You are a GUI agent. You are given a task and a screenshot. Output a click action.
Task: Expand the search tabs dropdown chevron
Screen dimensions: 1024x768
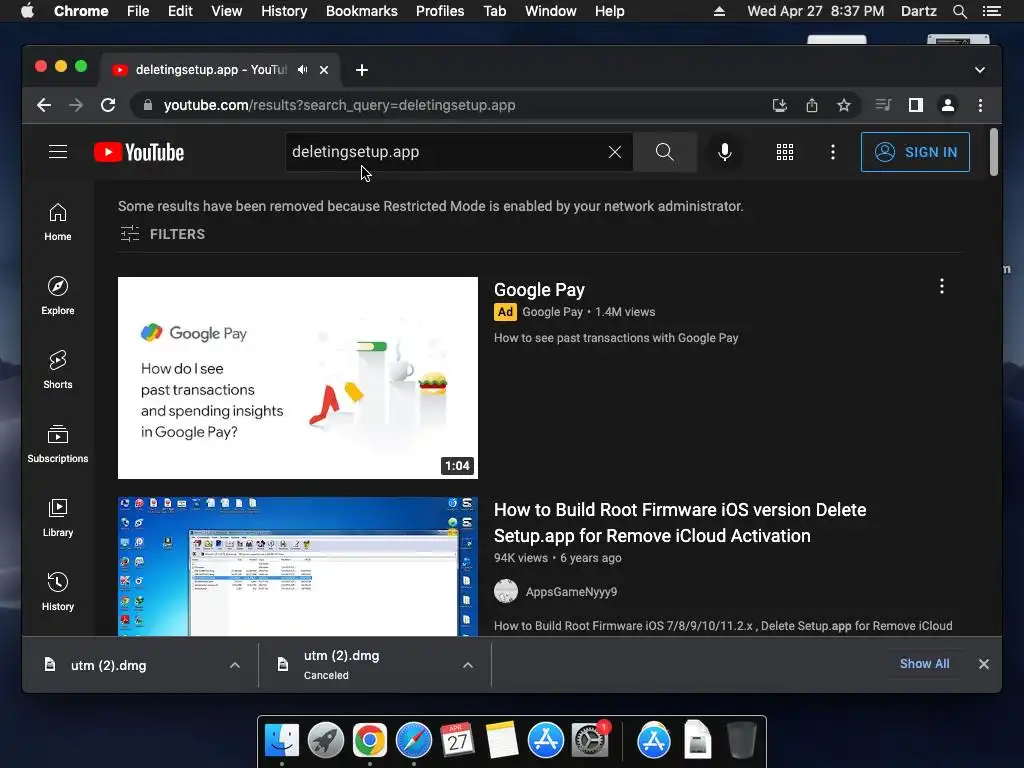point(980,70)
